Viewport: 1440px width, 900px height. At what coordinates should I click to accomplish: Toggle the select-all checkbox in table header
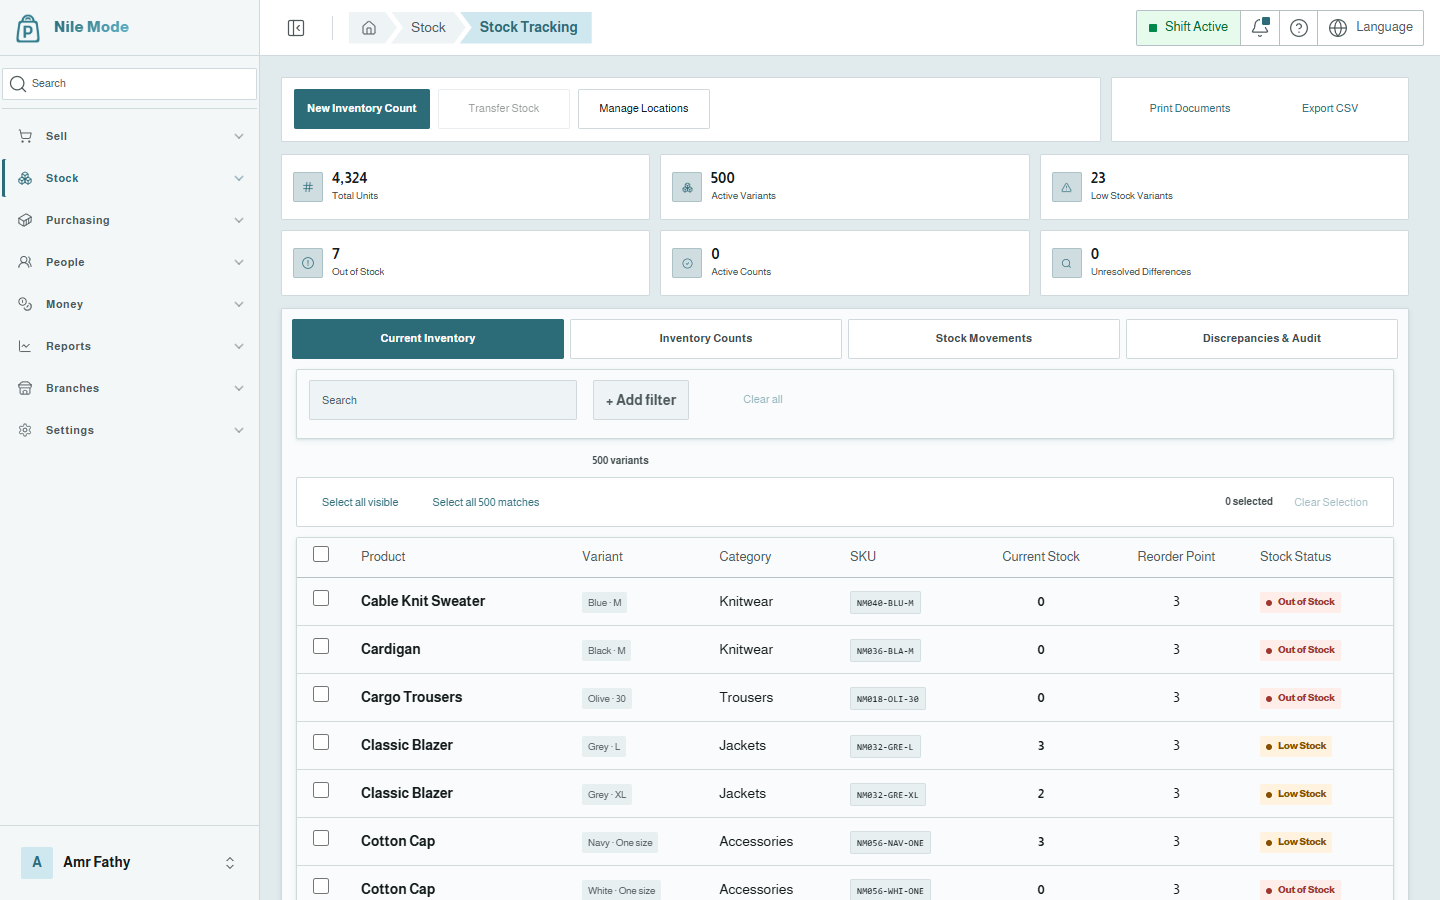click(321, 554)
